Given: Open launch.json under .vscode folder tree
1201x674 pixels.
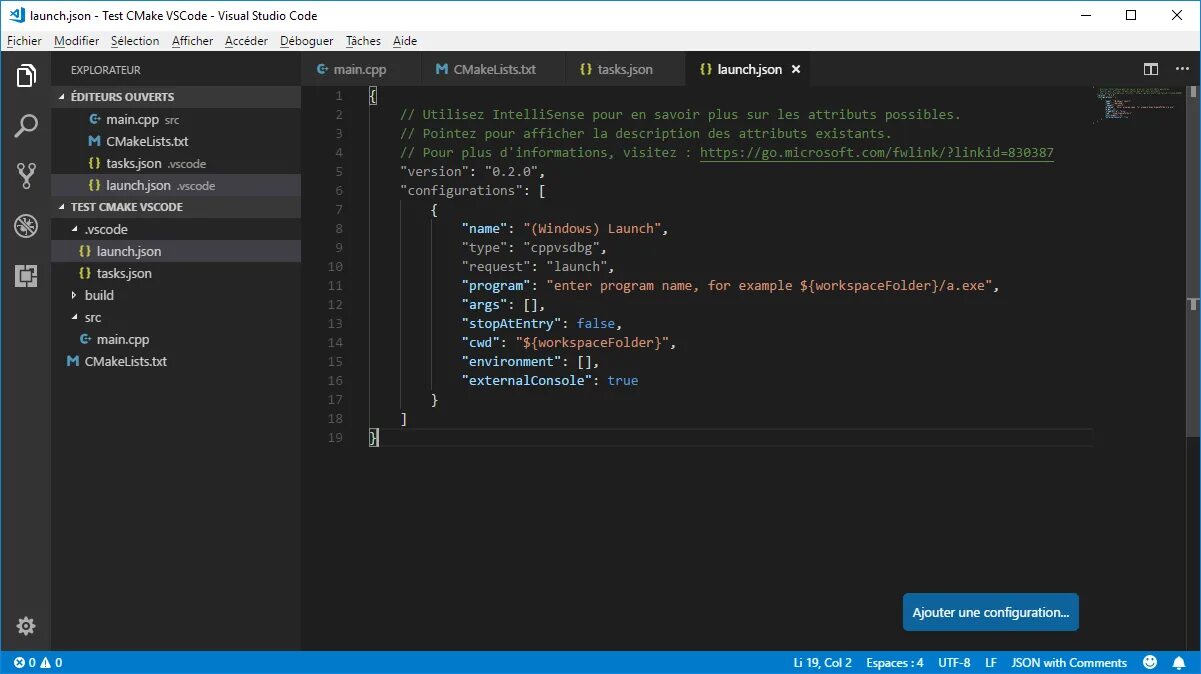Looking at the screenshot, I should (x=176, y=251).
